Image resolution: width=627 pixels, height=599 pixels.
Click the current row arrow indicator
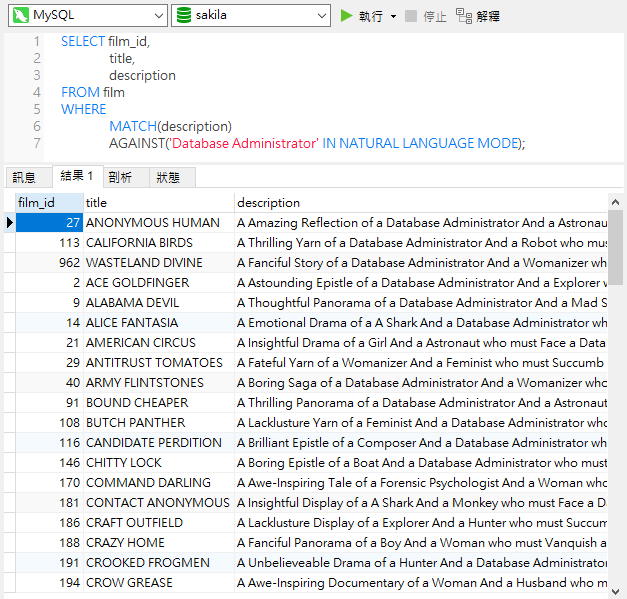click(10, 223)
